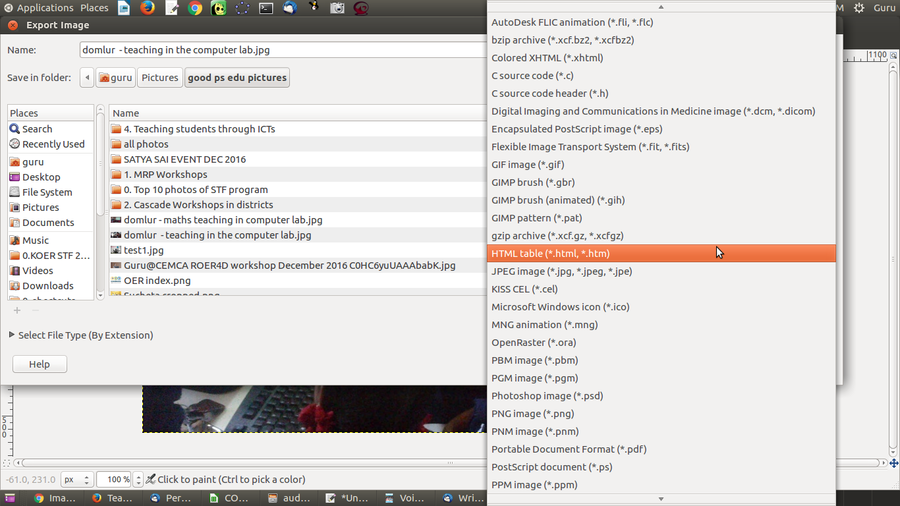Open the px unit dropdown
Viewport: 900px width, 506px height.
(77, 480)
